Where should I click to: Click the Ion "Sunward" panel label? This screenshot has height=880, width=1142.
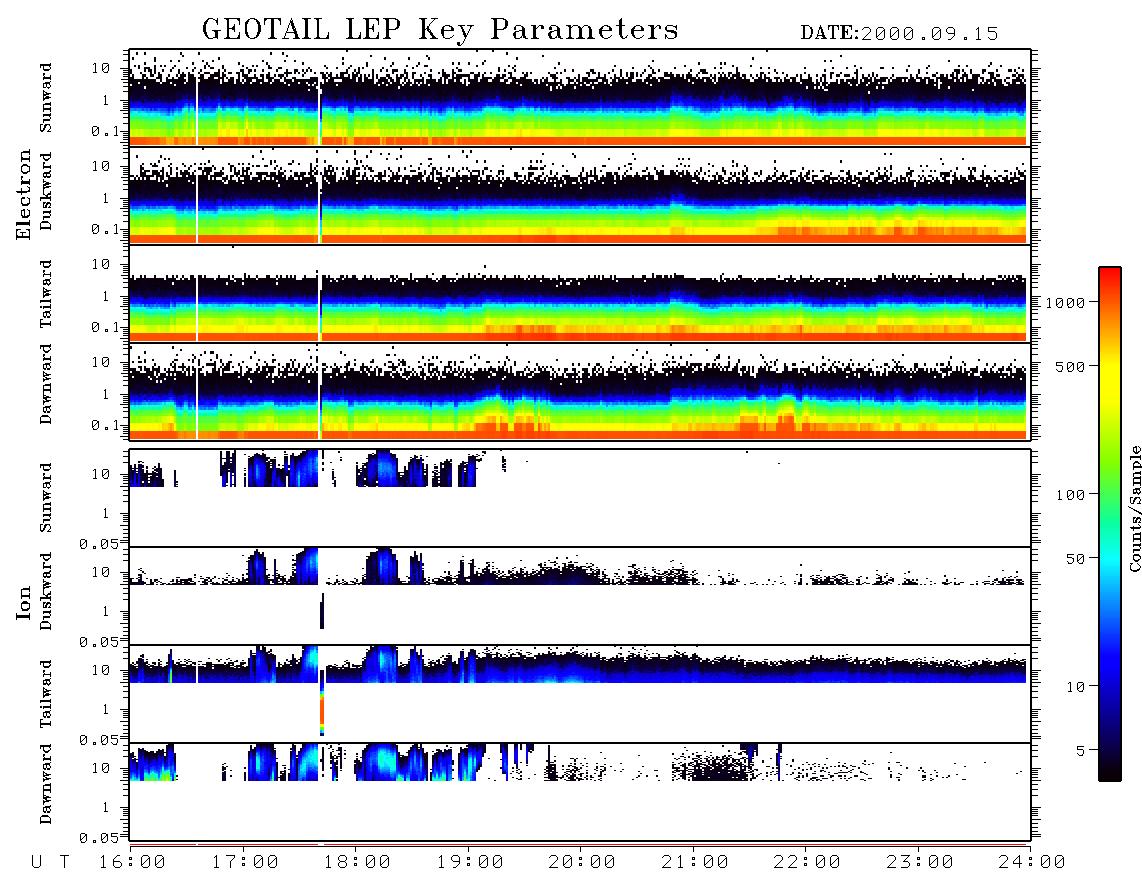pyautogui.click(x=46, y=498)
